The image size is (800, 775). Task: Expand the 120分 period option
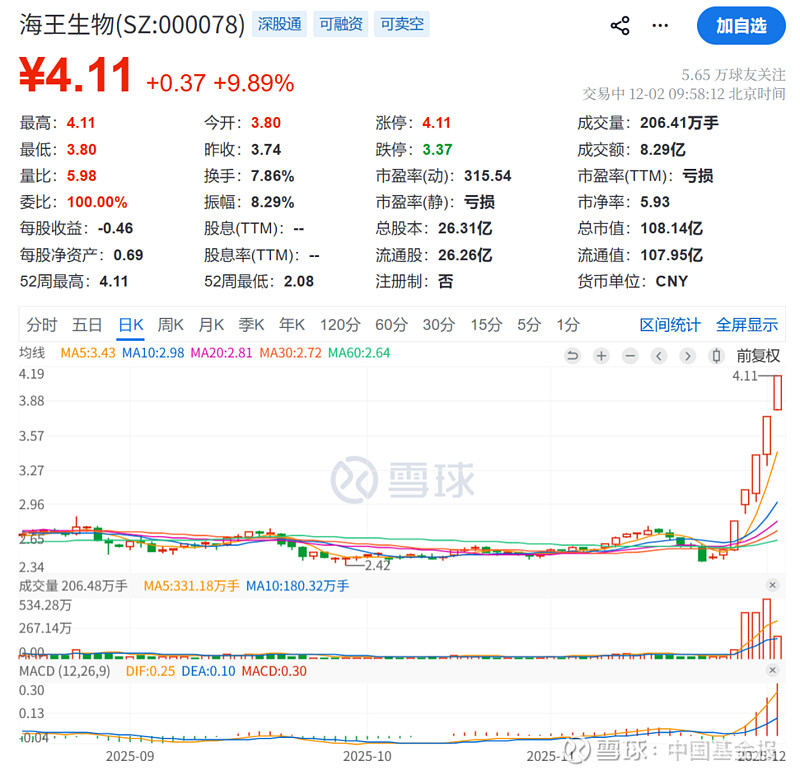(340, 324)
